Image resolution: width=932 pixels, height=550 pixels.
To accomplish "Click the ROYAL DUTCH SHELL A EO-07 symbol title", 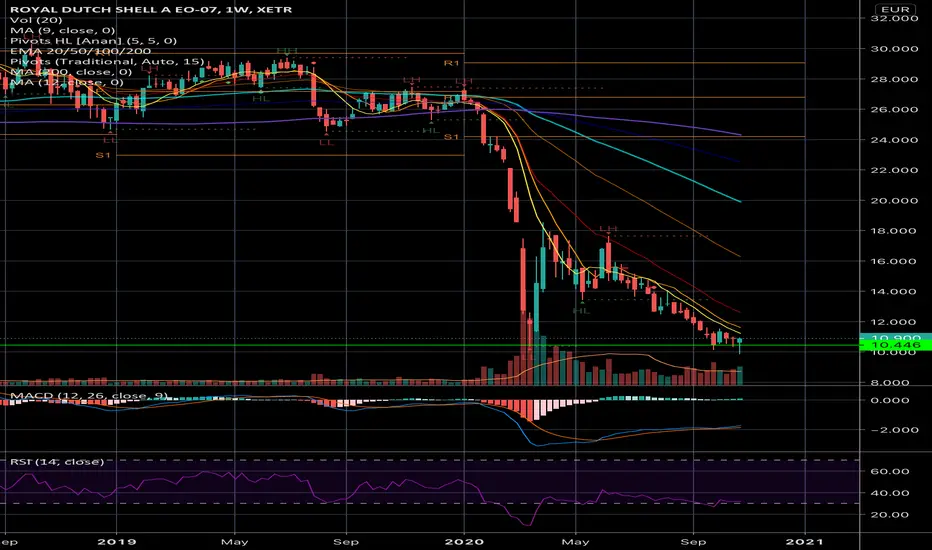I will 151,10.
